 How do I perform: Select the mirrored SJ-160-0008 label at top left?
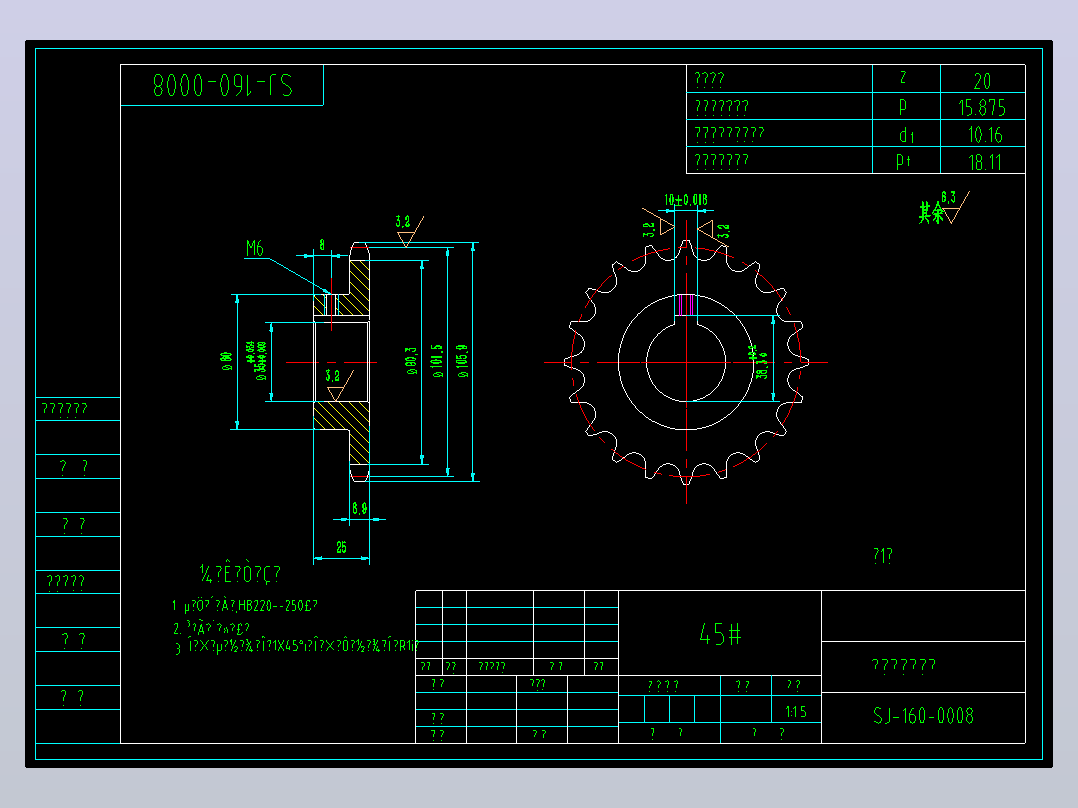click(x=223, y=85)
